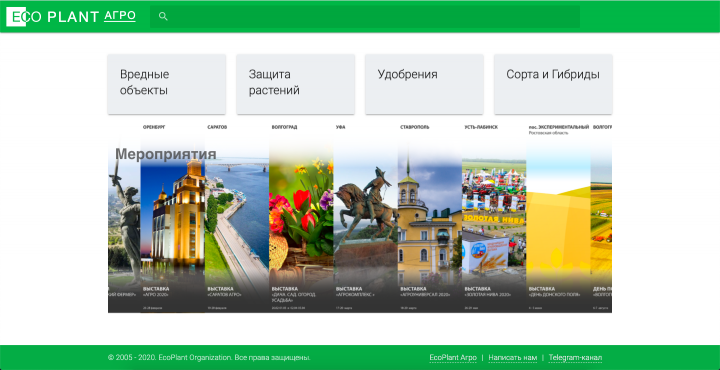Open the АГРО header link
The height and width of the screenshot is (370, 720).
(120, 16)
